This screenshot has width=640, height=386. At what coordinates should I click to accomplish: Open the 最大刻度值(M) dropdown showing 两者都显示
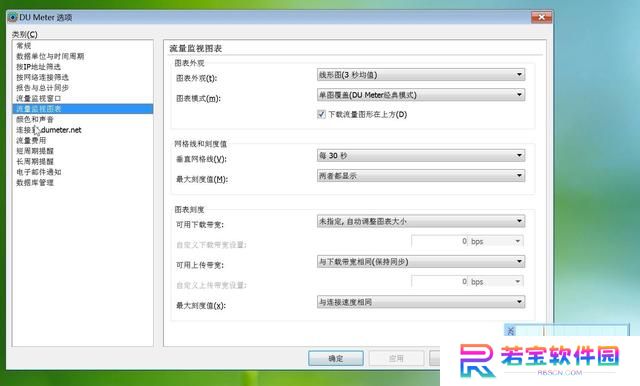pos(421,176)
